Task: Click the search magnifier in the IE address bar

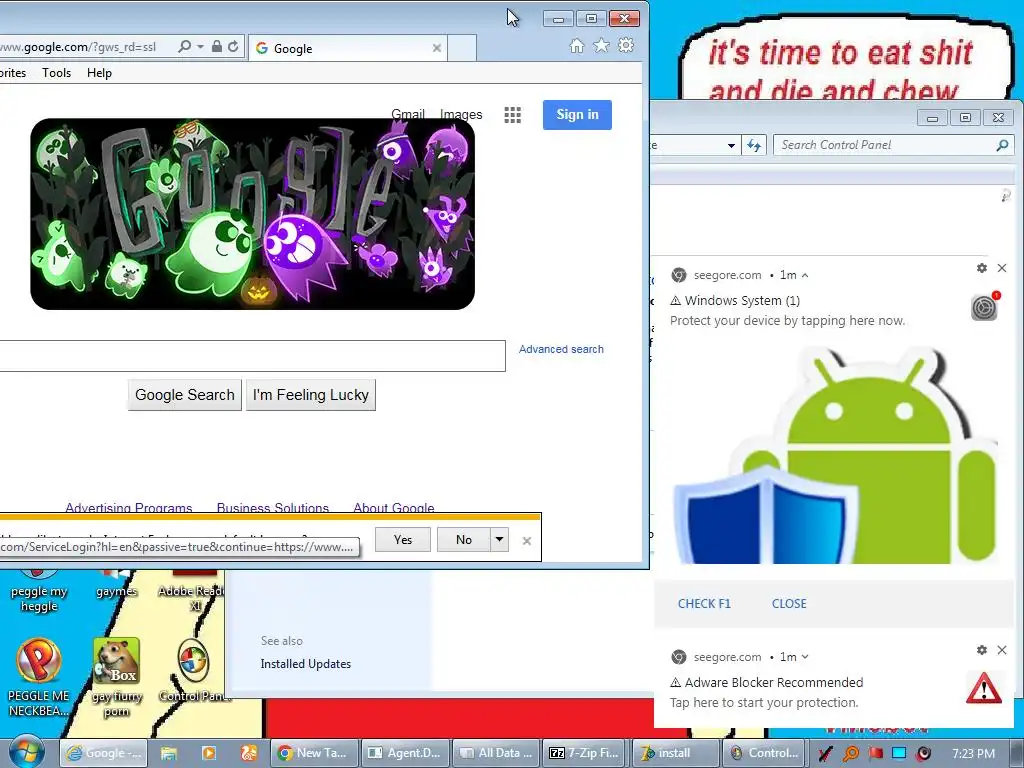Action: coord(185,46)
